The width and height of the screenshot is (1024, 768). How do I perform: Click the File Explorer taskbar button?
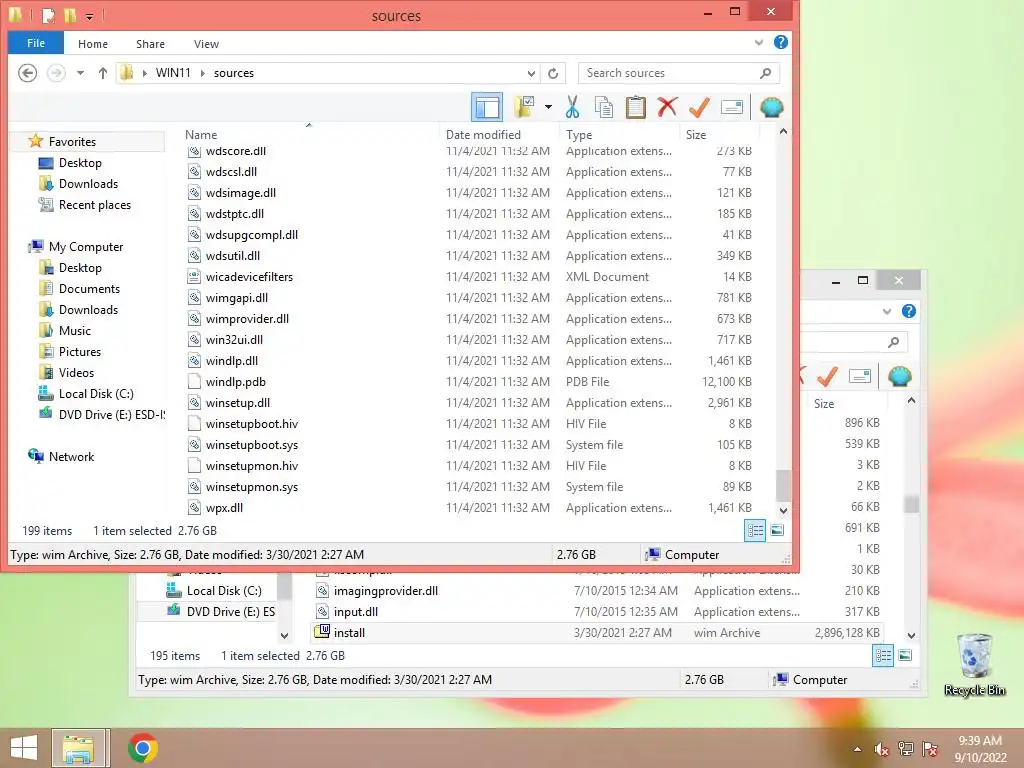click(x=78, y=748)
